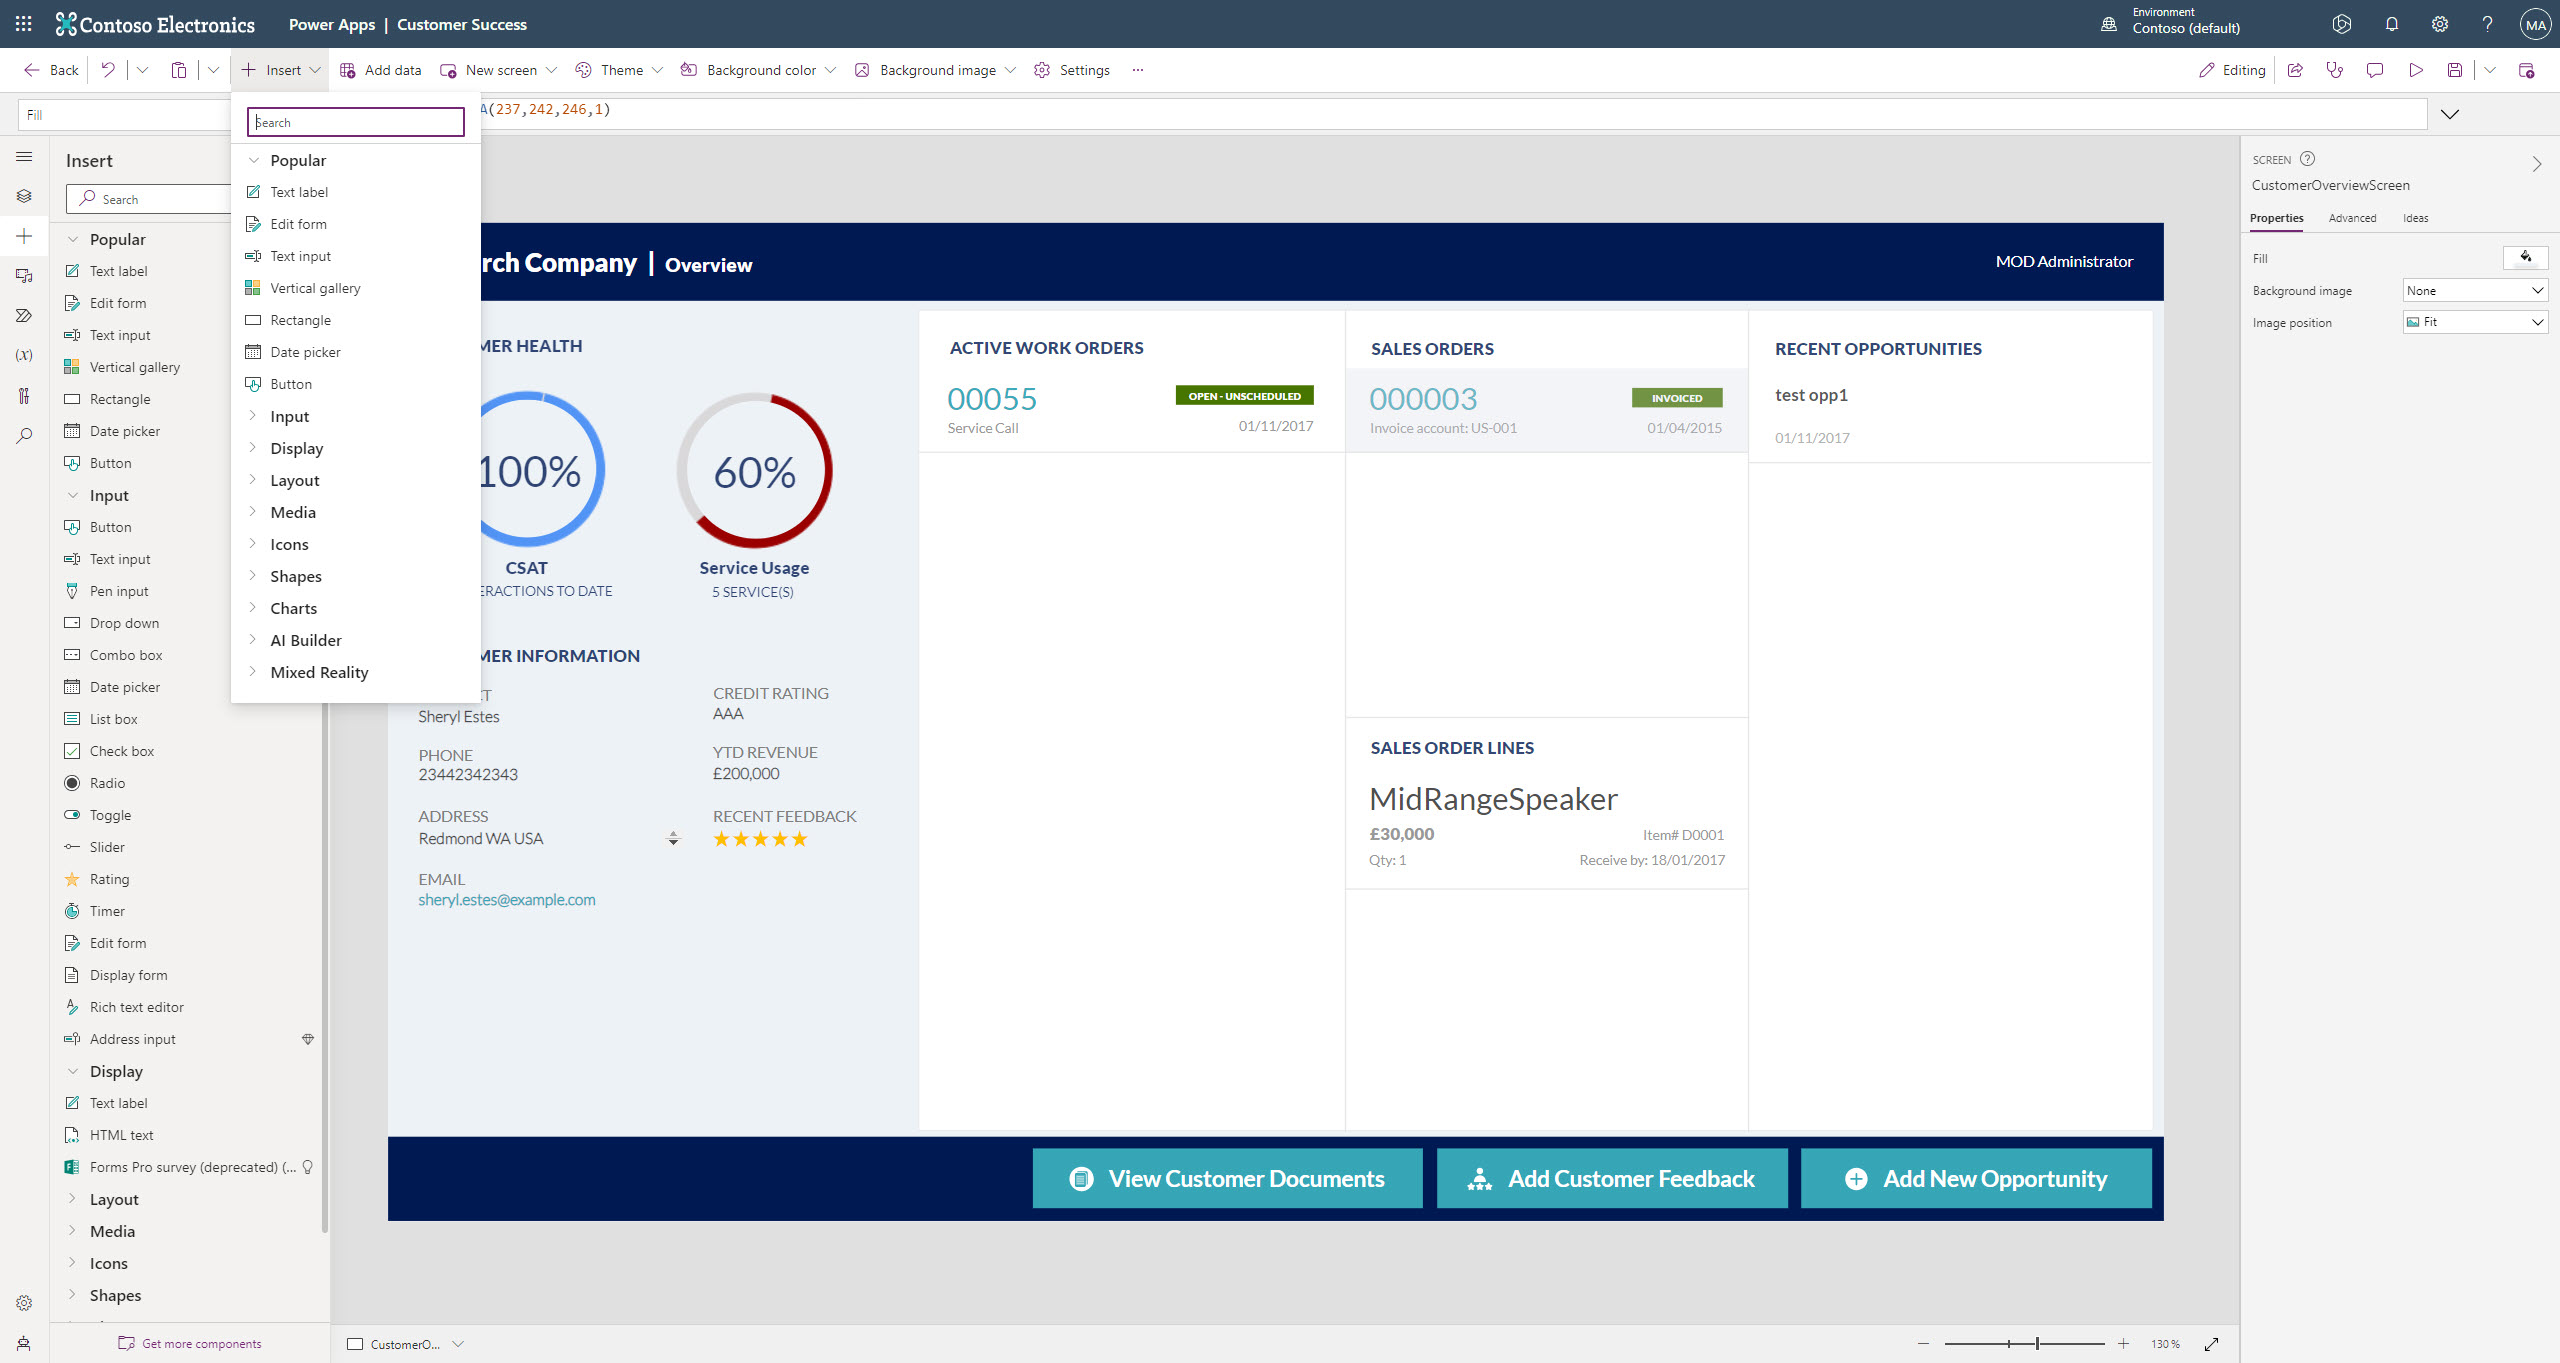Choose Text label in Insert dropdown

[298, 192]
